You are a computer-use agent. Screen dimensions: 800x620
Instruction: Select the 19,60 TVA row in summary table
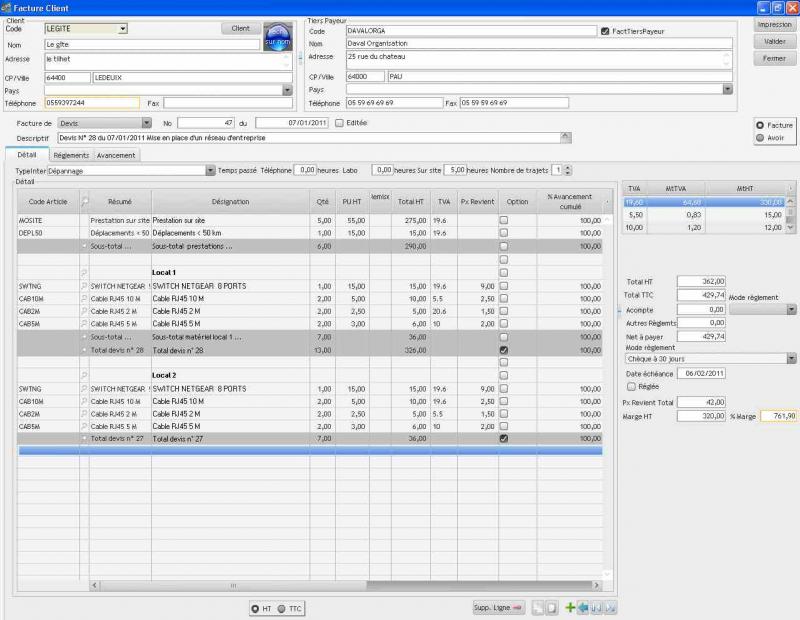[704, 203]
